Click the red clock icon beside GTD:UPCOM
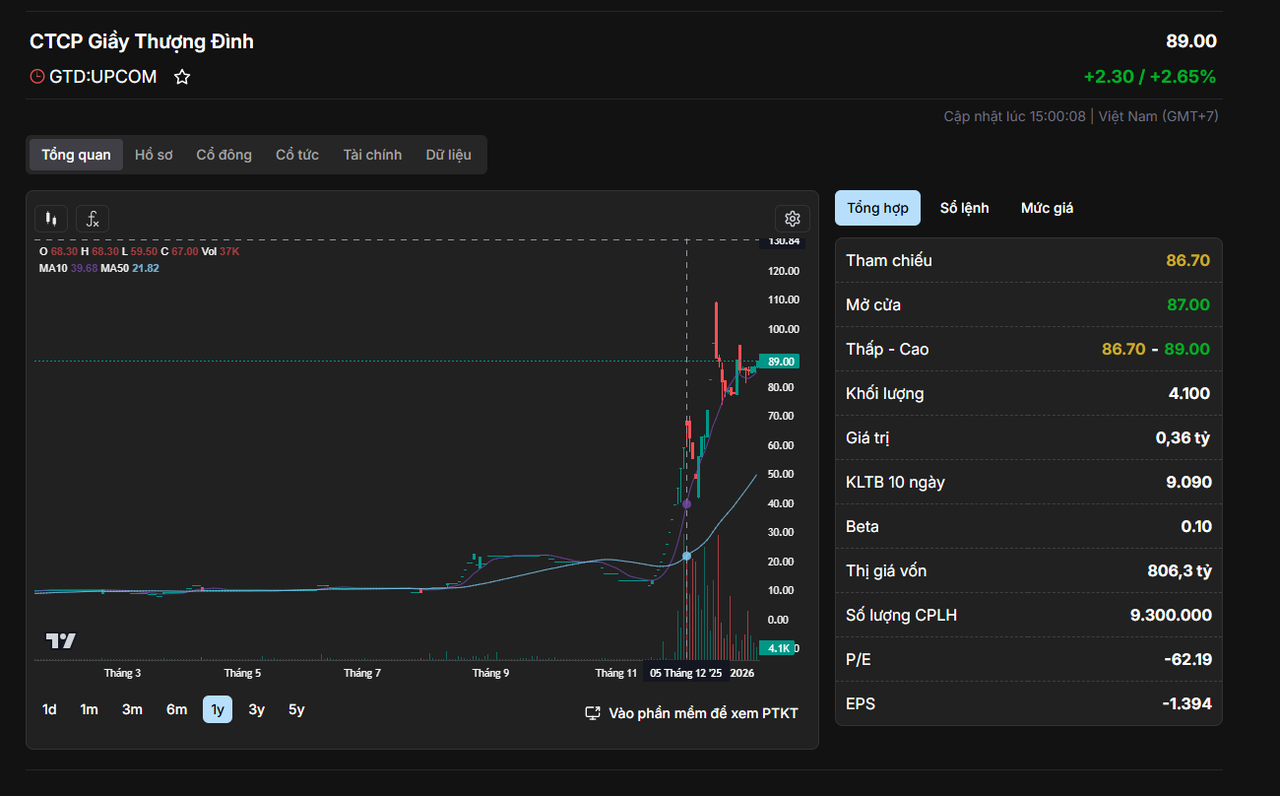 [x=37, y=77]
